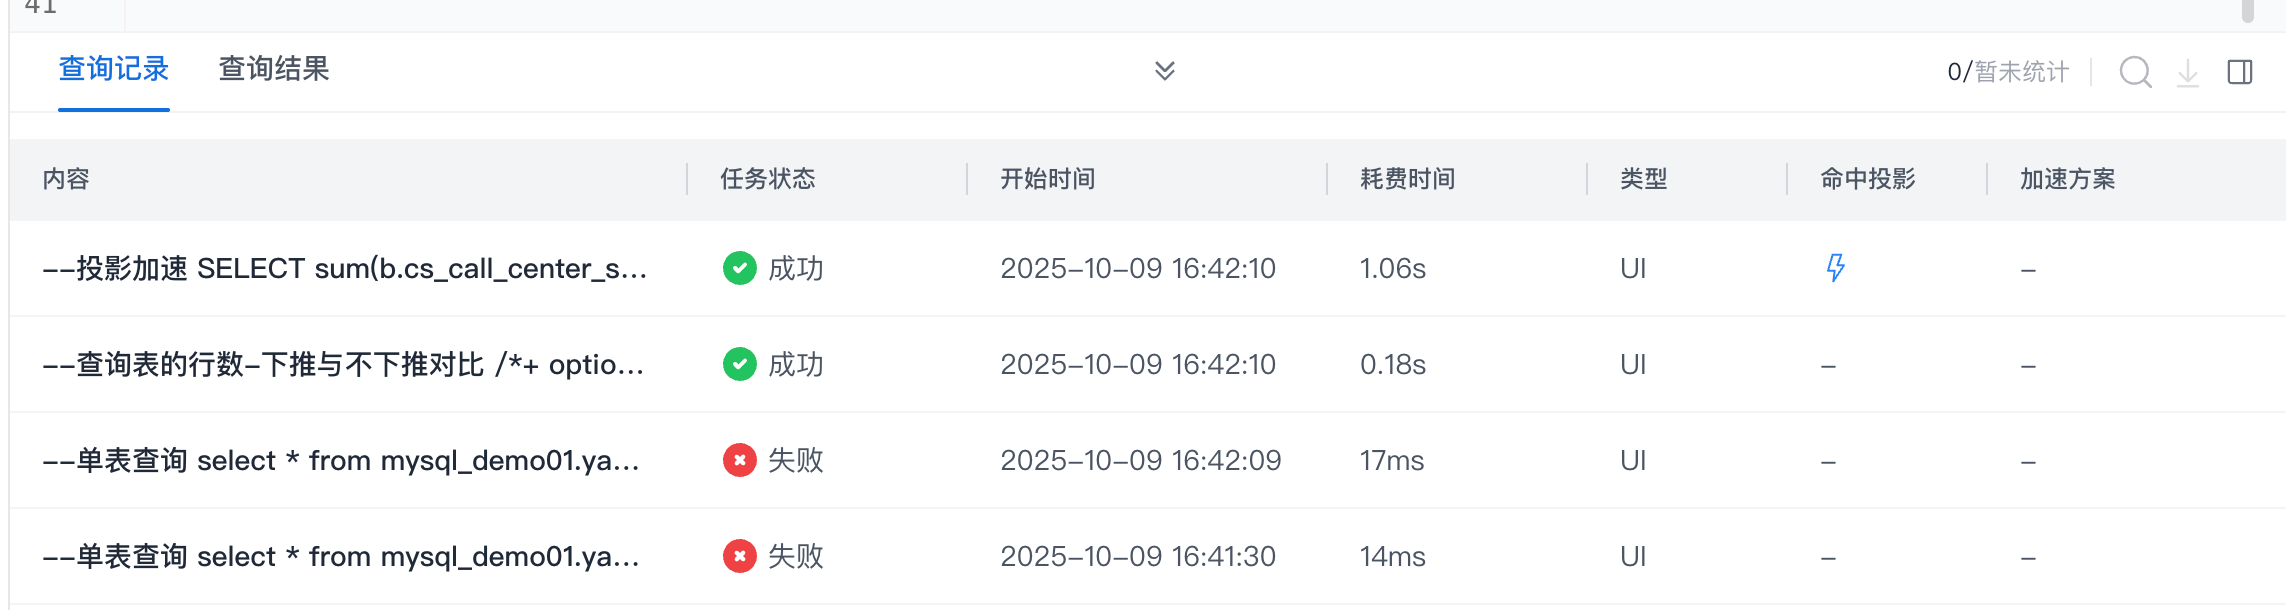
Task: Click the search icon in results toolbar
Action: pyautogui.click(x=2135, y=72)
